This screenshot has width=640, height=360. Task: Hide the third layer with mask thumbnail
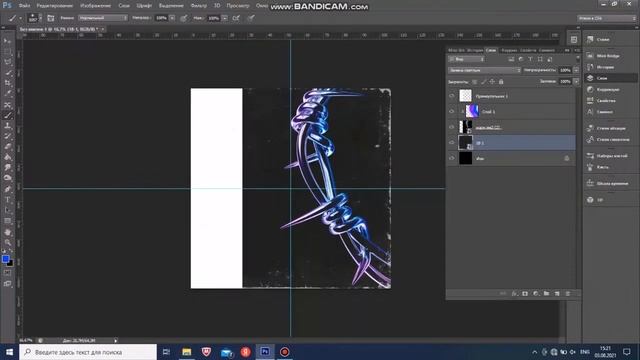coord(451,127)
